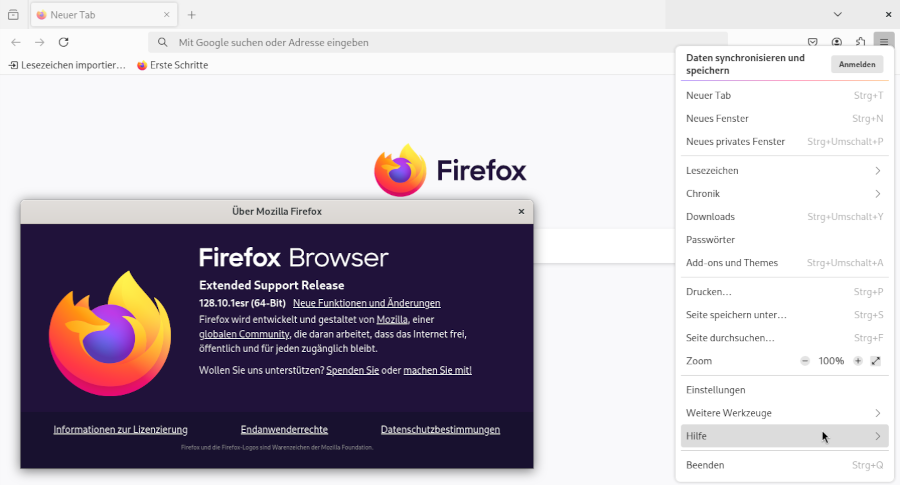Screen dimensions: 900x485
Task: Open Einstellungen from the menu
Action: 785,390
